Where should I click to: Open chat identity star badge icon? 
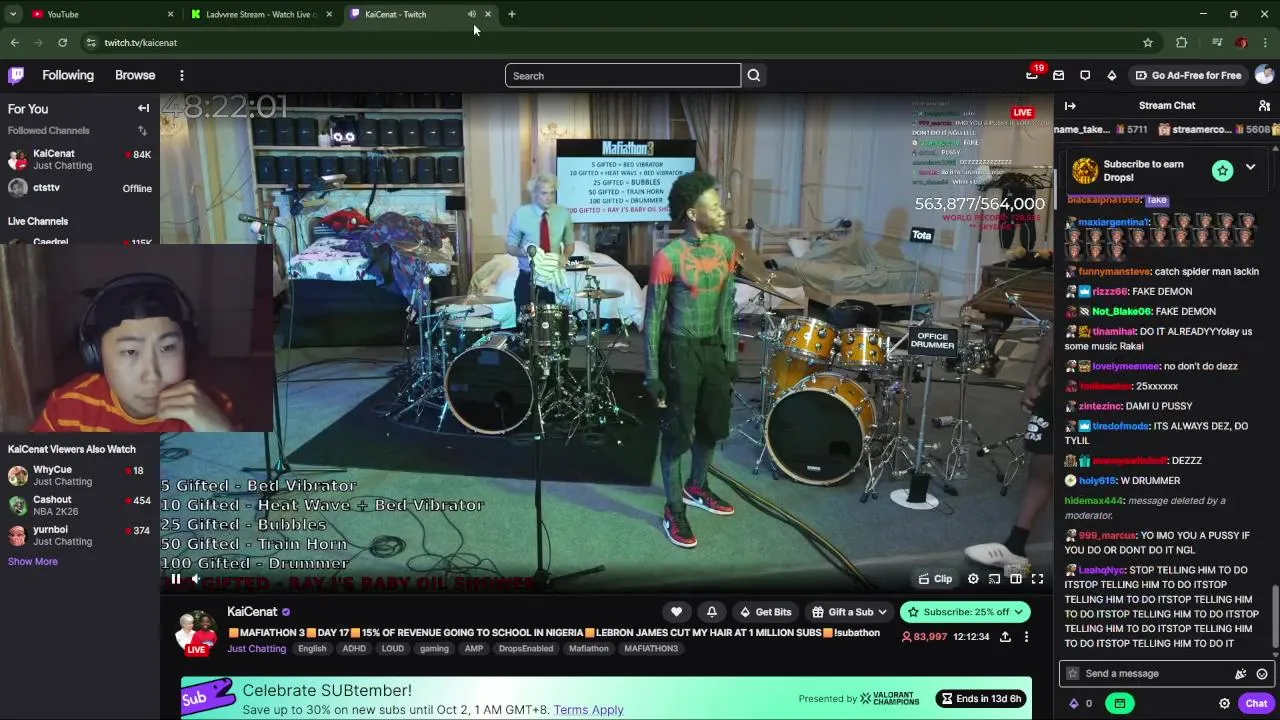1073,673
